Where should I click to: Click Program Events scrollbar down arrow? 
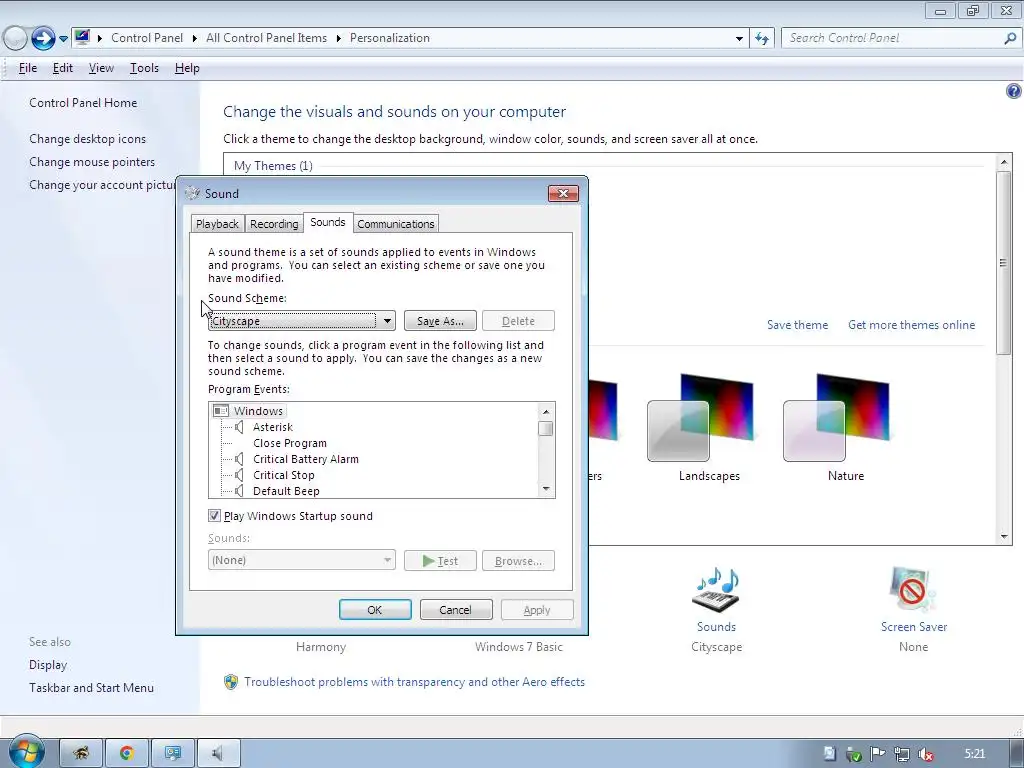pyautogui.click(x=546, y=489)
